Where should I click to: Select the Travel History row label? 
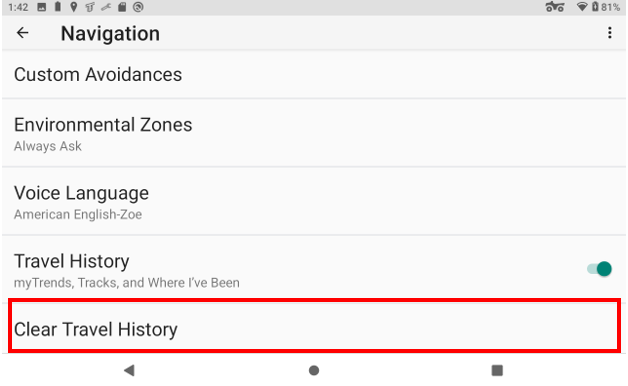(x=72, y=261)
